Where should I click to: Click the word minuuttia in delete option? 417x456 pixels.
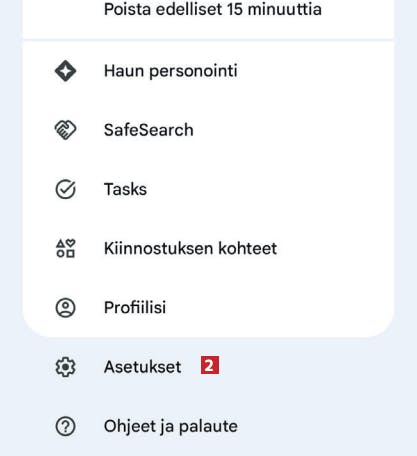285,9
